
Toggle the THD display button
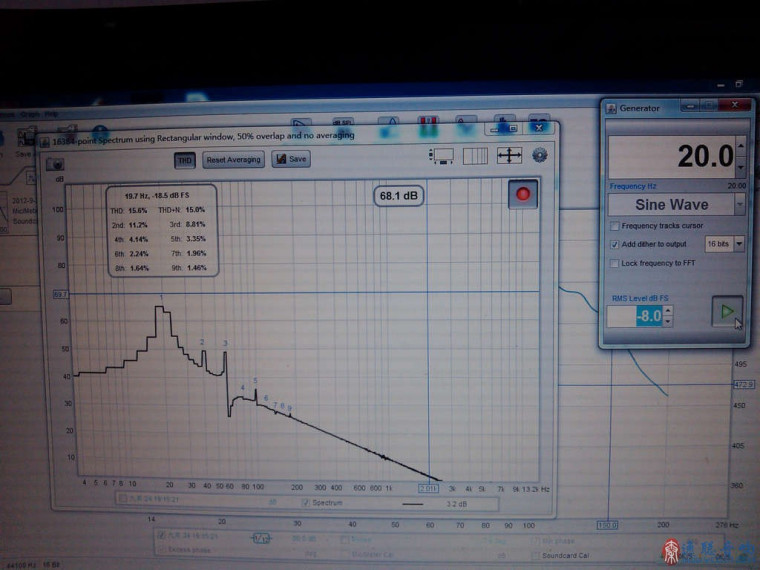coord(185,160)
